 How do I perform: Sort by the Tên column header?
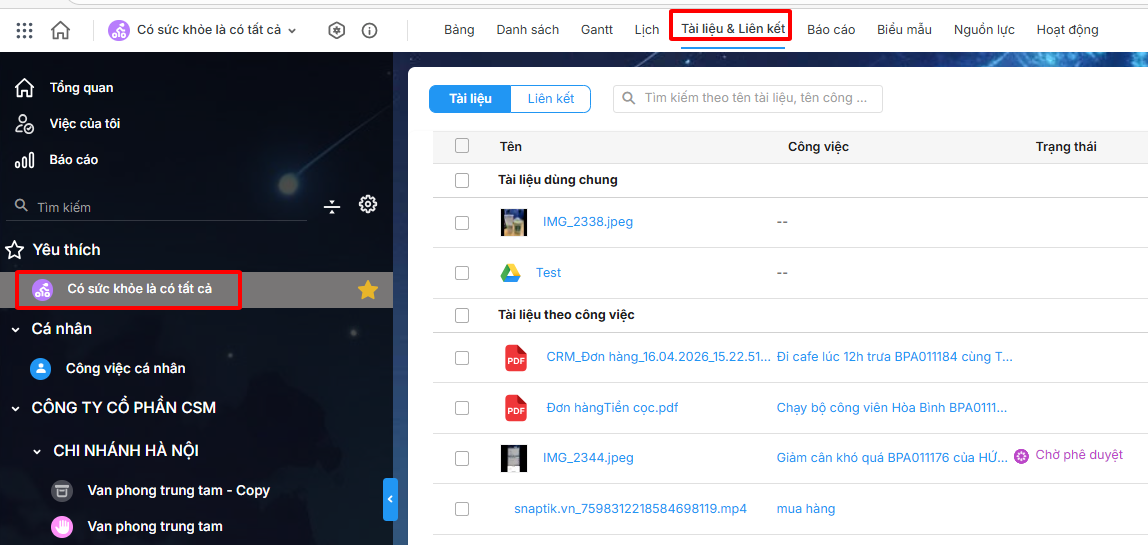pyautogui.click(x=510, y=147)
